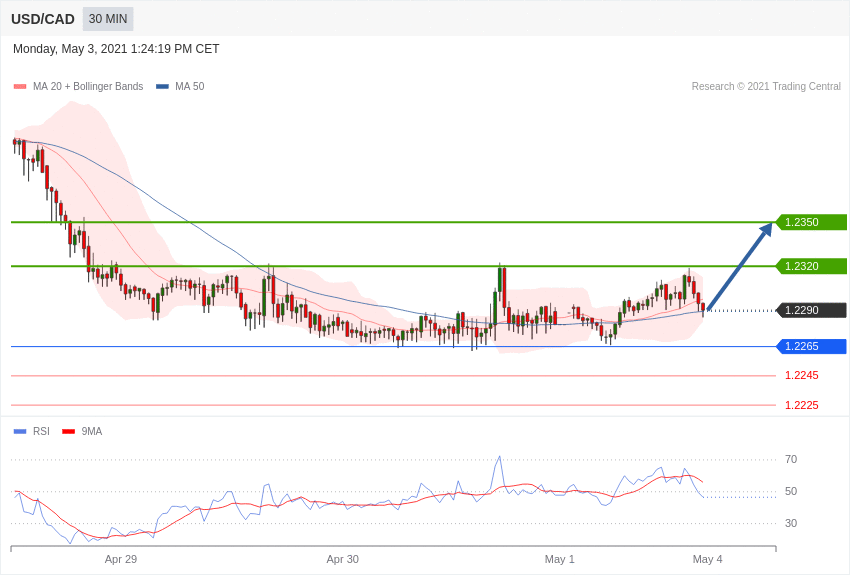Viewport: 850px width, 576px height.
Task: Select the USD/CAD pair title
Action: [43, 19]
